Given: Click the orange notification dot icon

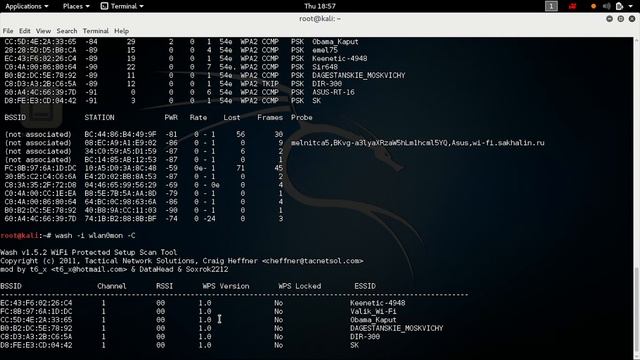Looking at the screenshot, I should [x=593, y=6].
